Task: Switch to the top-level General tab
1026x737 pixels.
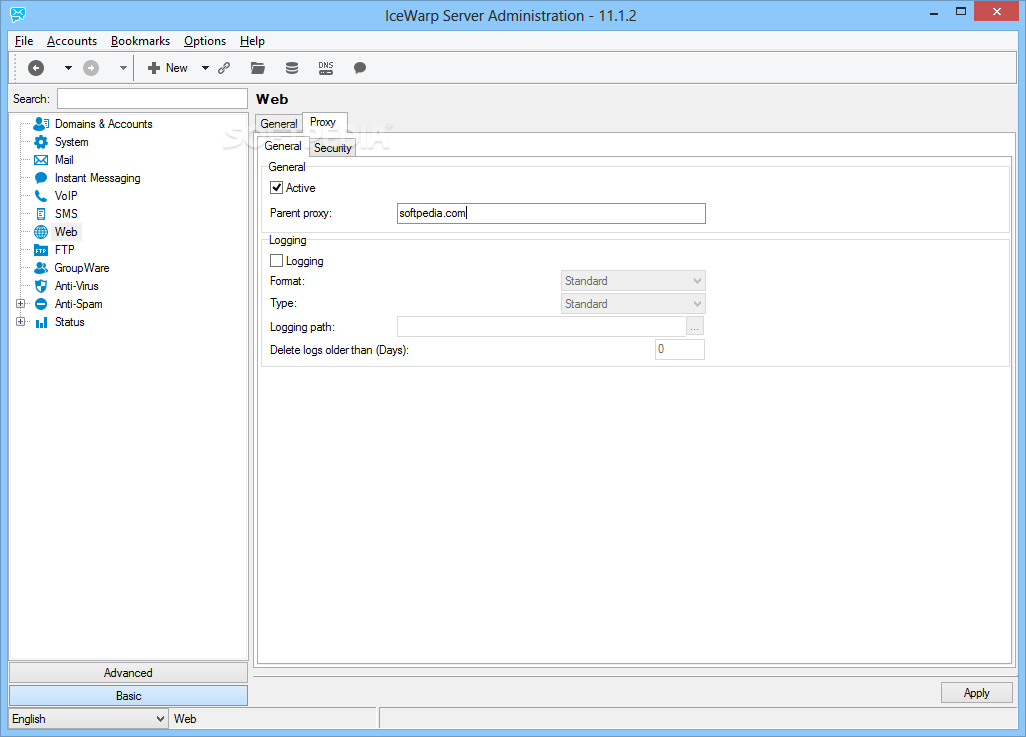Action: click(x=279, y=124)
